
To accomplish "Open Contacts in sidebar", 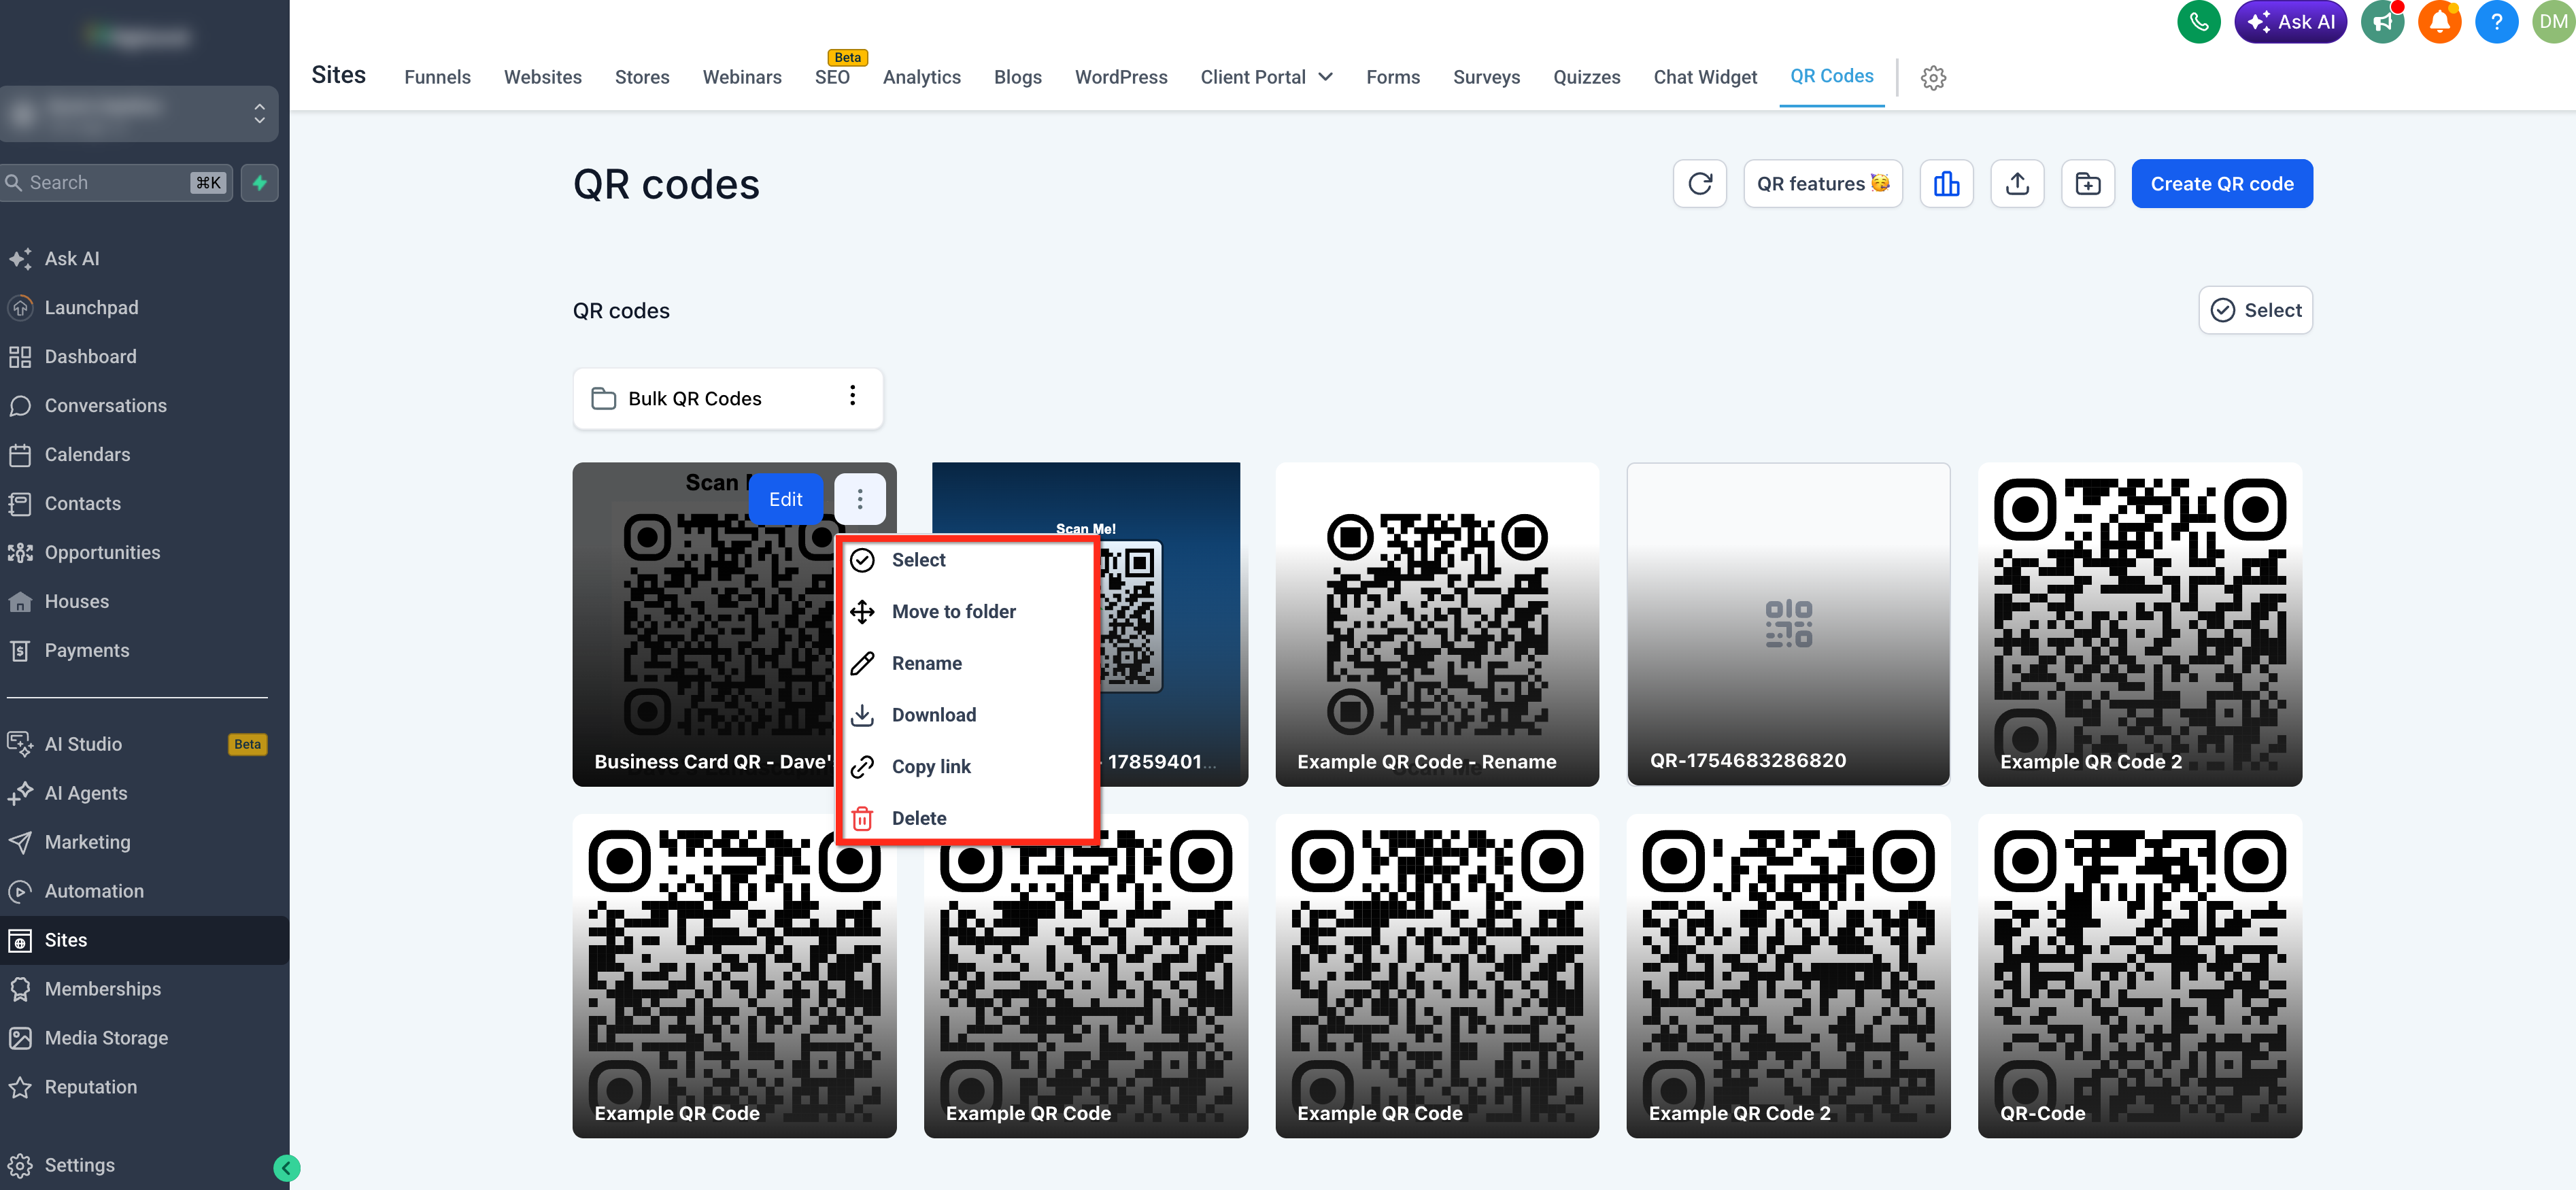I will (83, 504).
